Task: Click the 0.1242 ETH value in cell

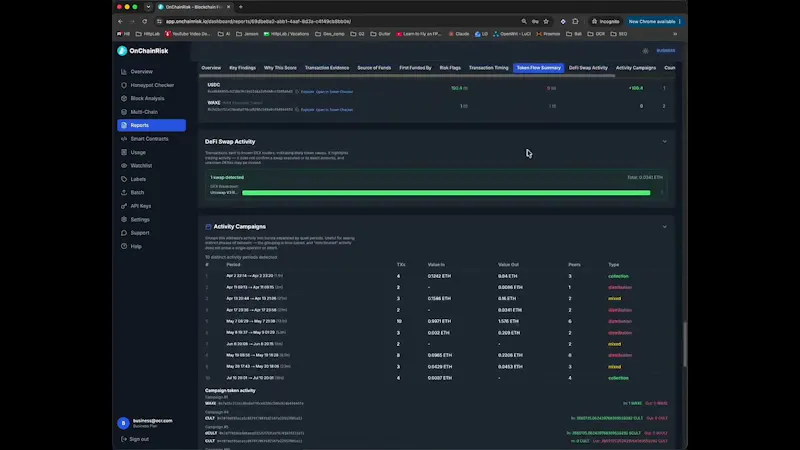Action: pyautogui.click(x=439, y=276)
